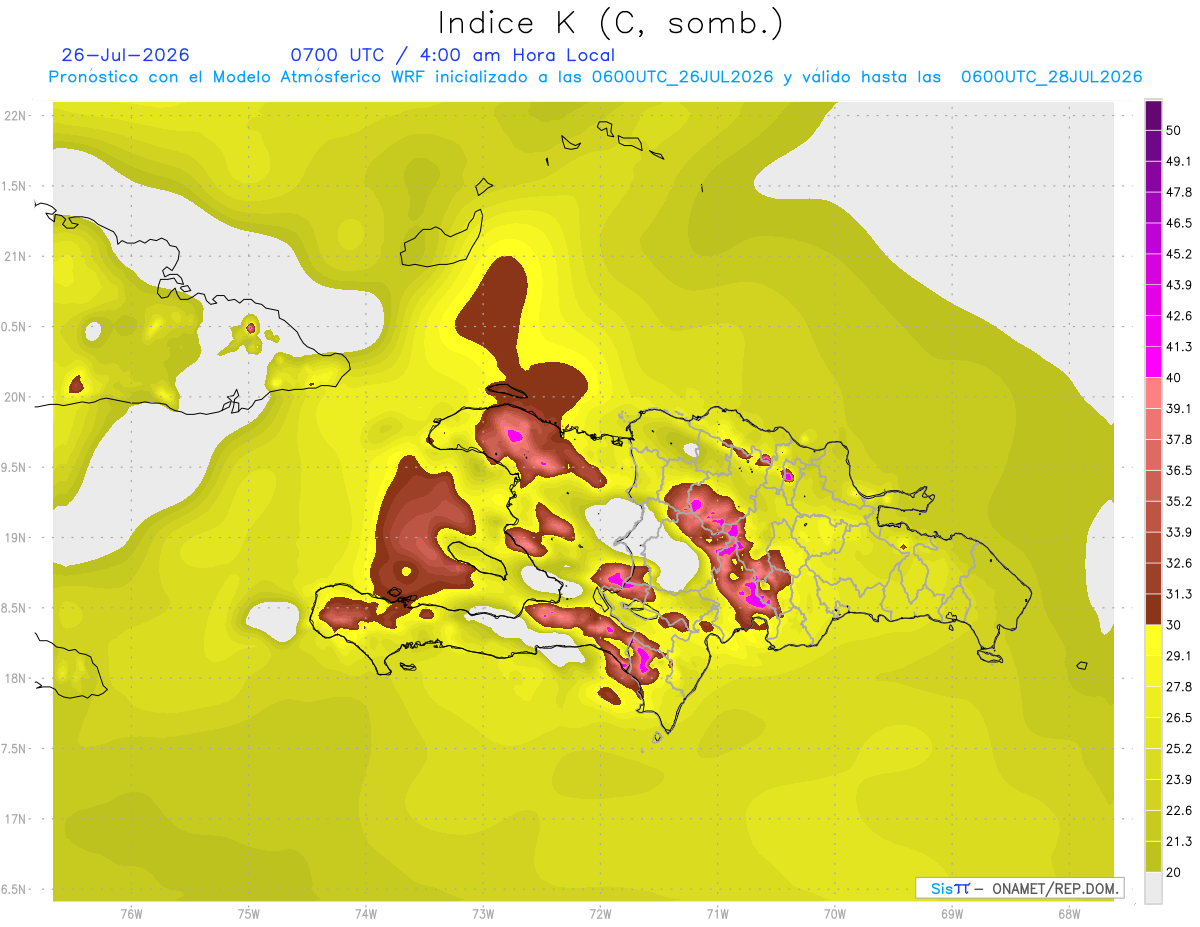Pick the light gray swatch below 20
Screen dimensions: 1200x927
1154,887
